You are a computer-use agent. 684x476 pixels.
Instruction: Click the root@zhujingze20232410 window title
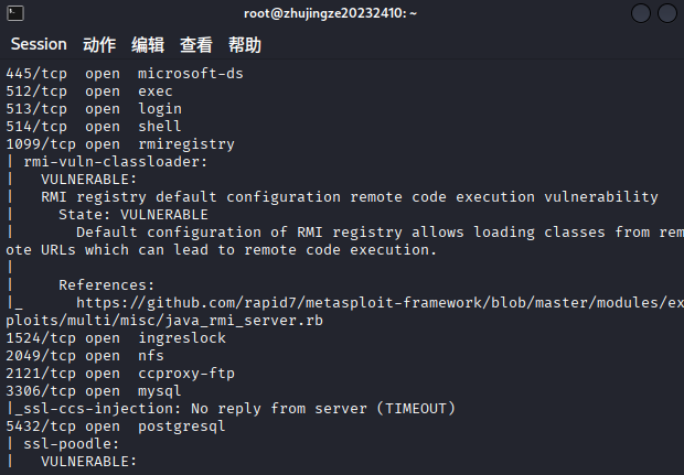(331, 13)
